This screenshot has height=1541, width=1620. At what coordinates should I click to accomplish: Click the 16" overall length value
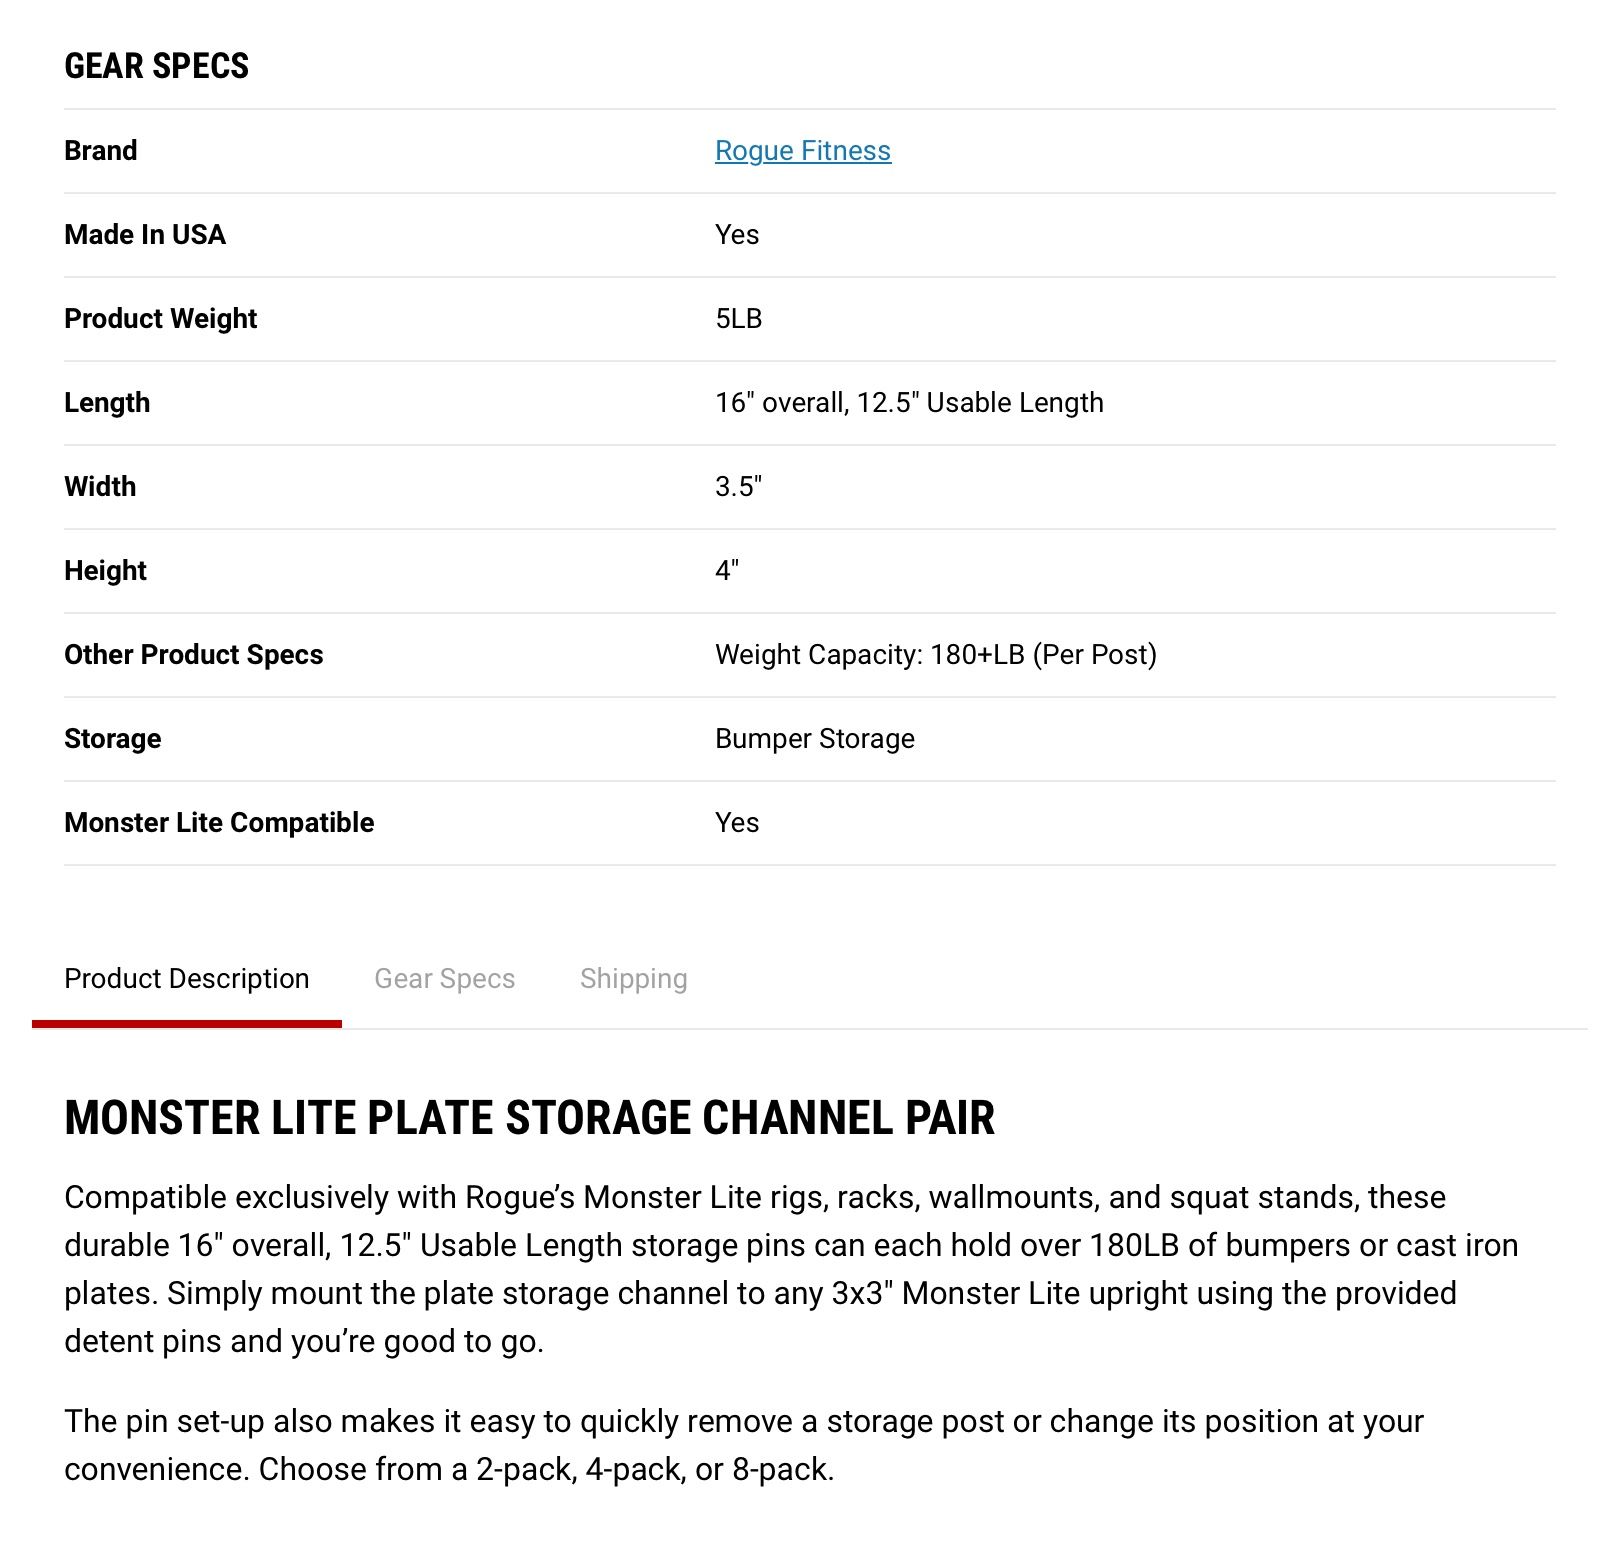[x=910, y=403]
